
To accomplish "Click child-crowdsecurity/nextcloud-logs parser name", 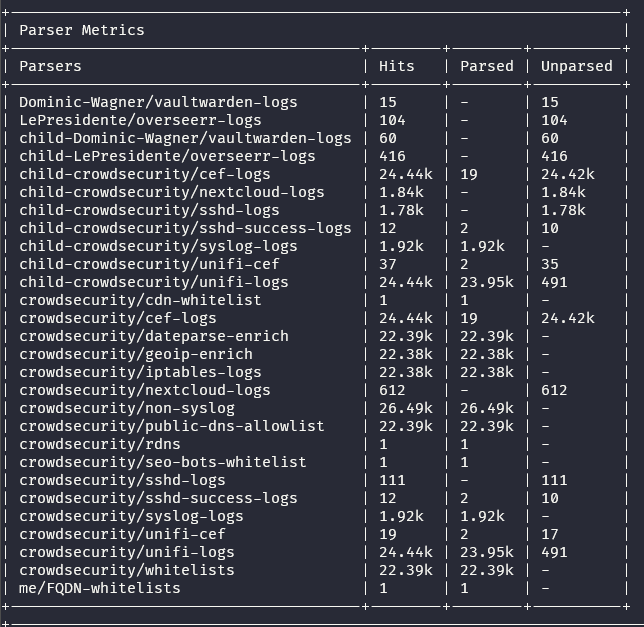I will click(x=172, y=192).
